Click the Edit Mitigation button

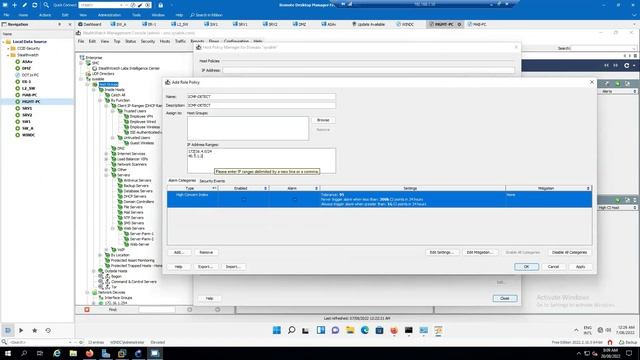coord(480,252)
